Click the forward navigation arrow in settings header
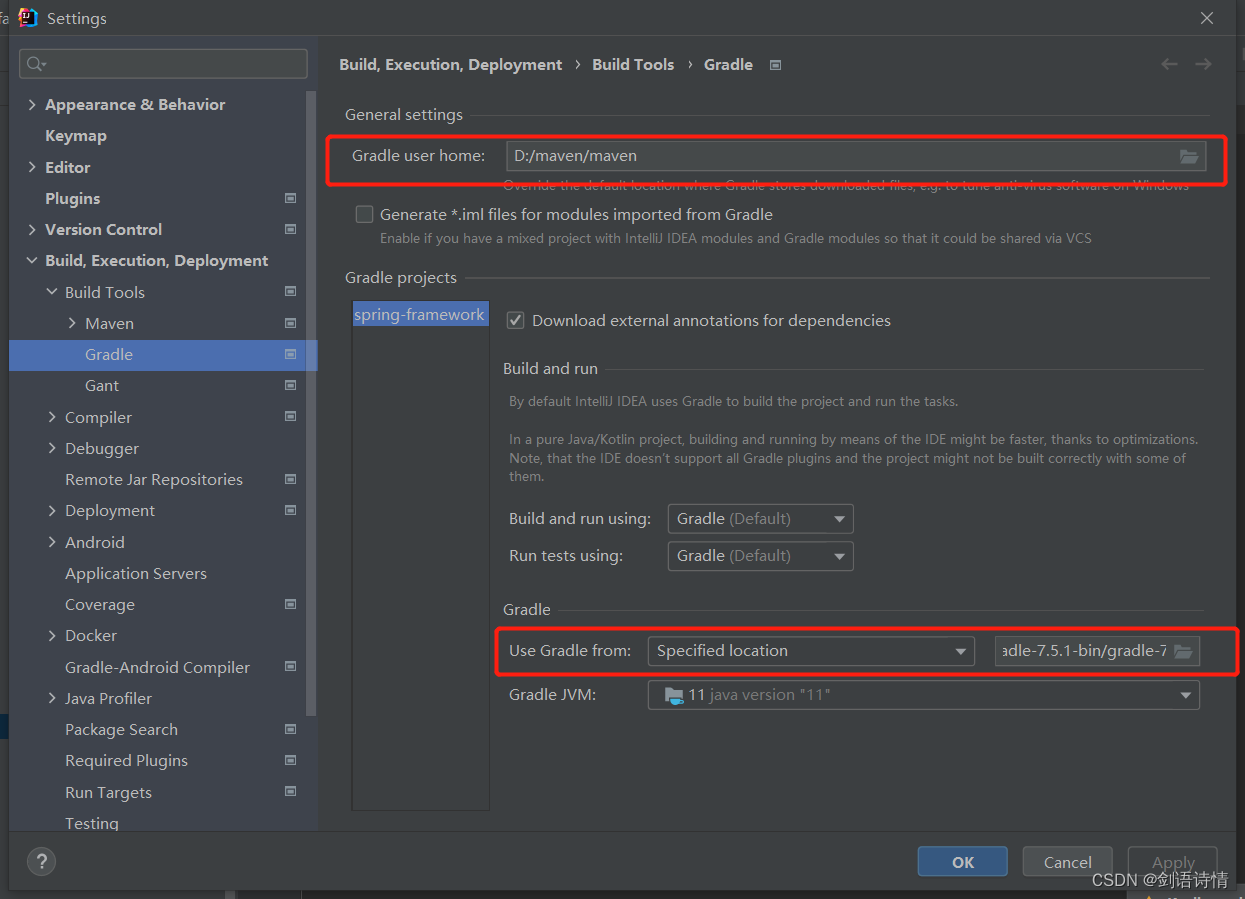Viewport: 1245px width, 899px height. [x=1203, y=64]
